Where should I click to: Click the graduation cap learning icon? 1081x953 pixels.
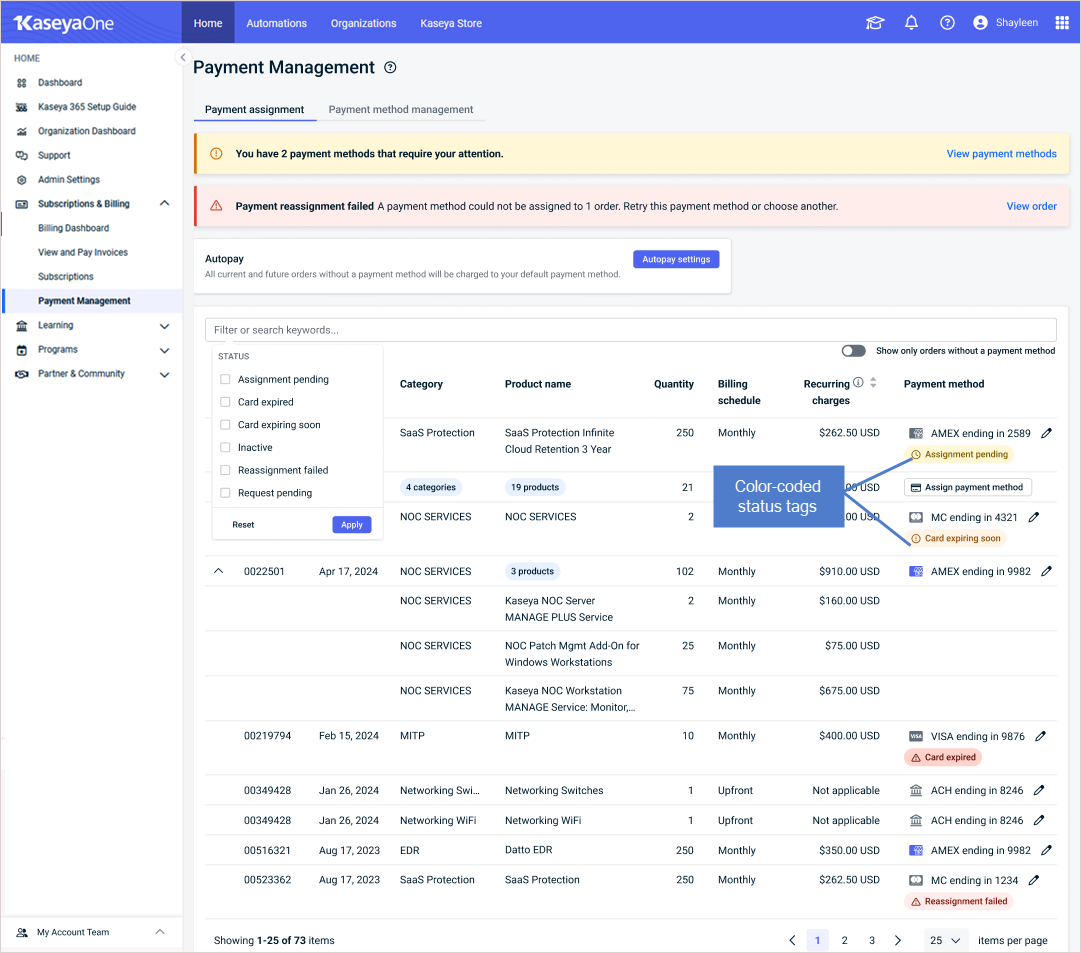point(875,23)
